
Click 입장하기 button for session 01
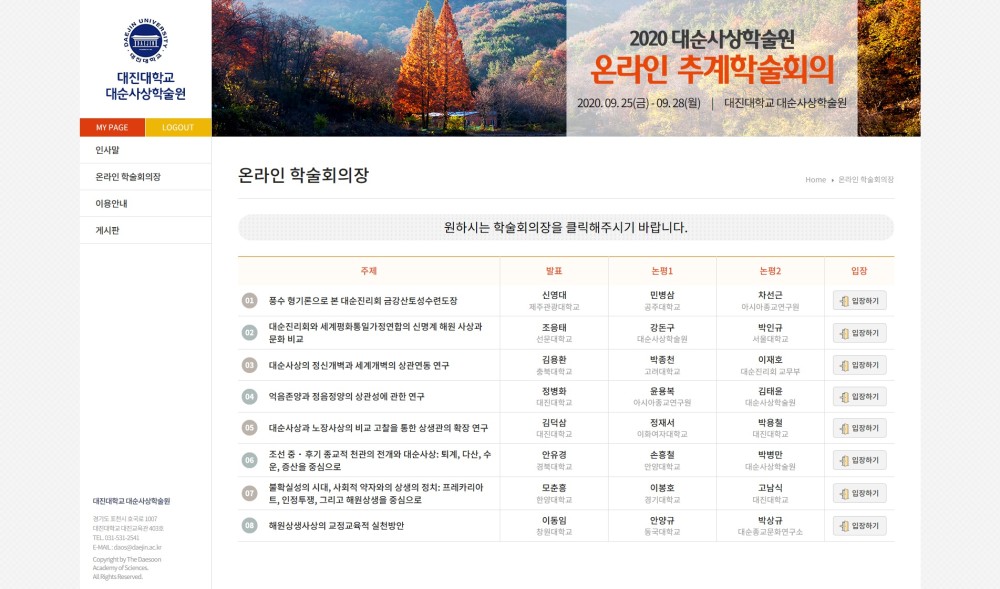859,301
